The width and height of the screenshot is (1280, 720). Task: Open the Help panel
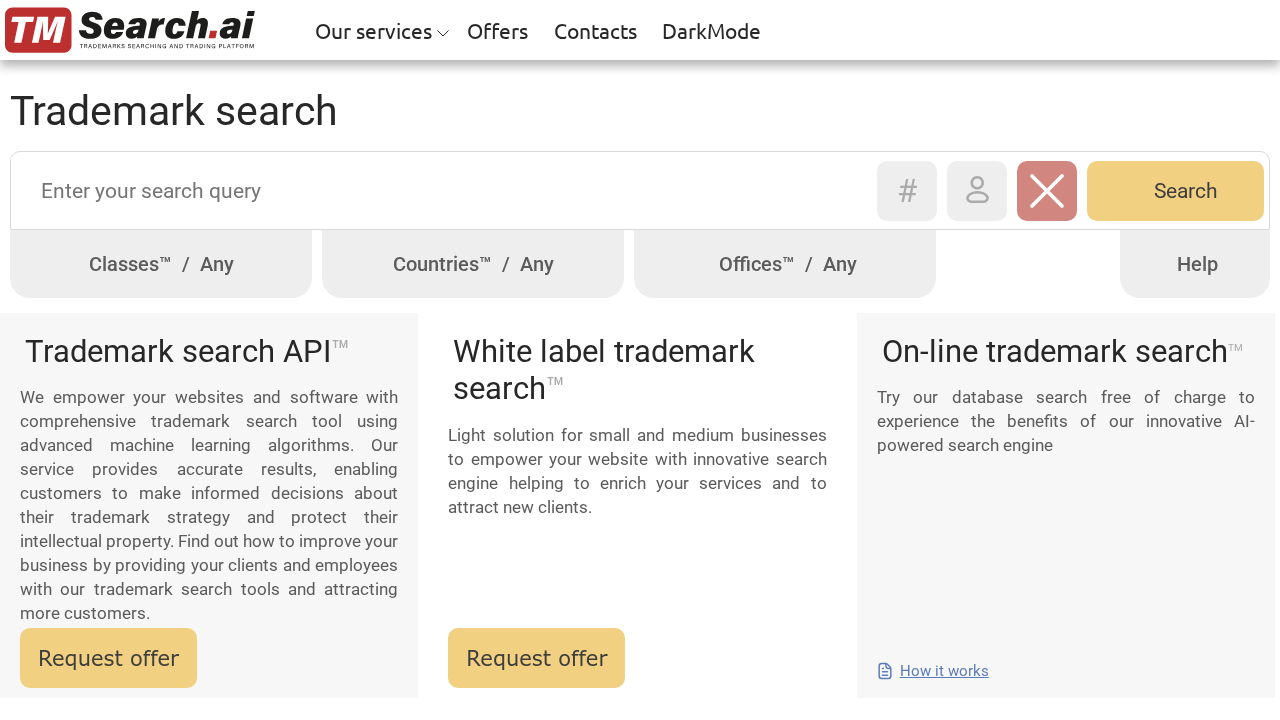coord(1195,262)
